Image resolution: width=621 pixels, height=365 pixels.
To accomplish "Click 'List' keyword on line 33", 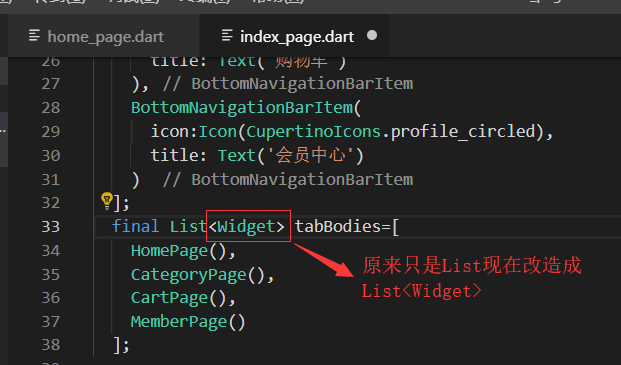I will pyautogui.click(x=188, y=226).
